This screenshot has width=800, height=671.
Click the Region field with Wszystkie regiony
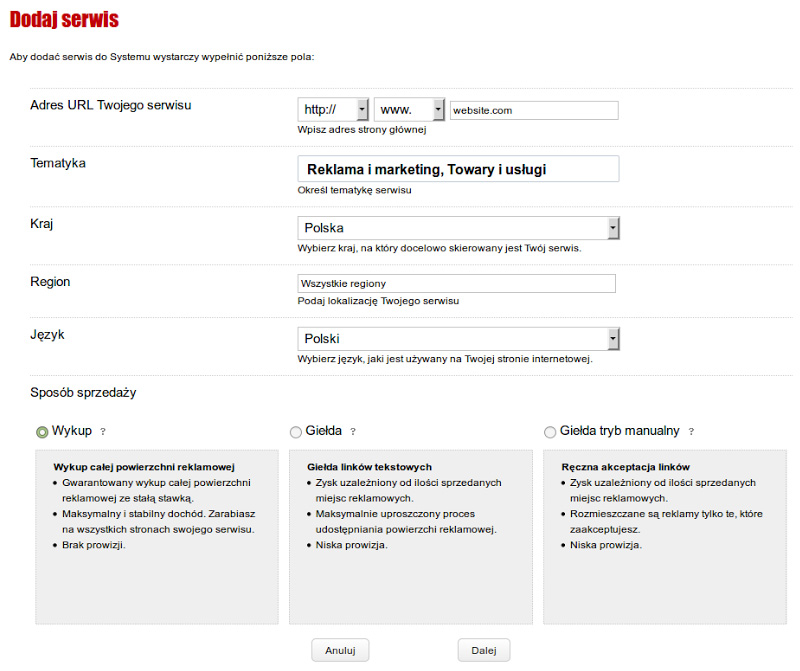tap(457, 283)
